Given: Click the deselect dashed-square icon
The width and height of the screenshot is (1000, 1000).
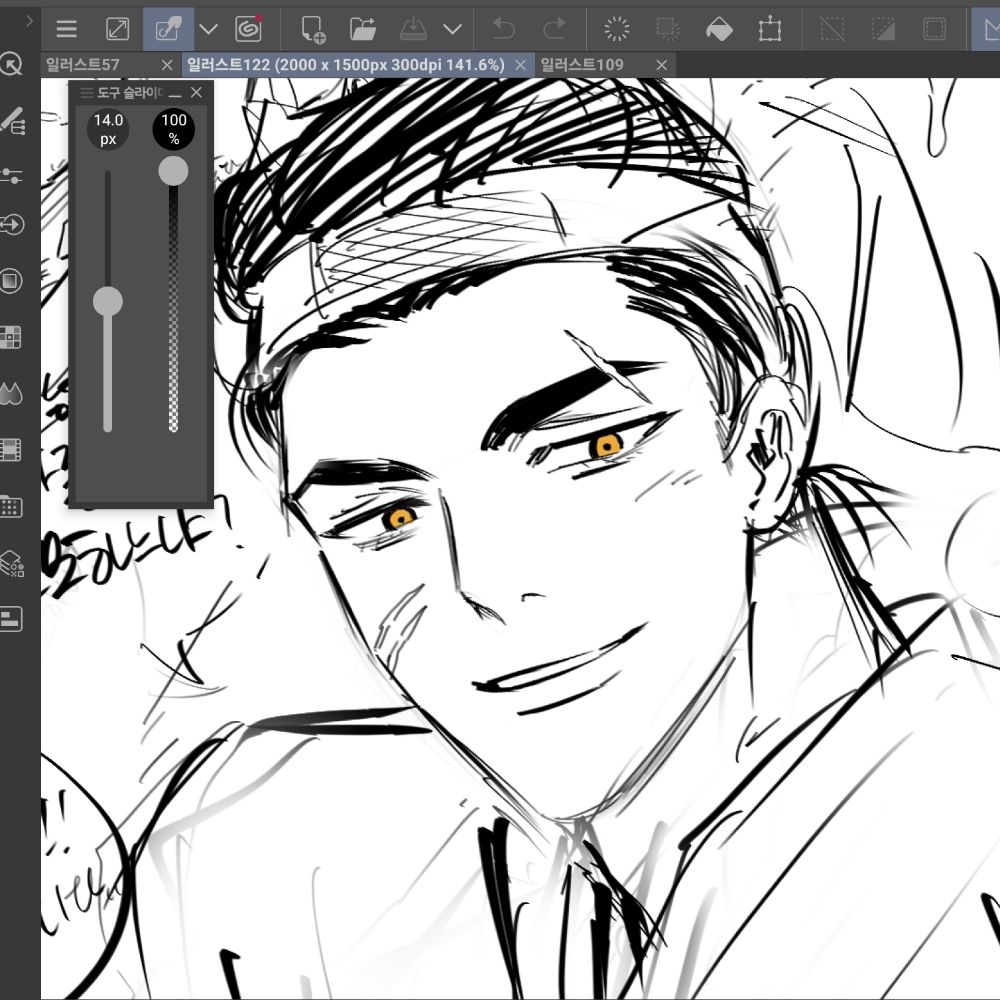Looking at the screenshot, I should click(668, 29).
